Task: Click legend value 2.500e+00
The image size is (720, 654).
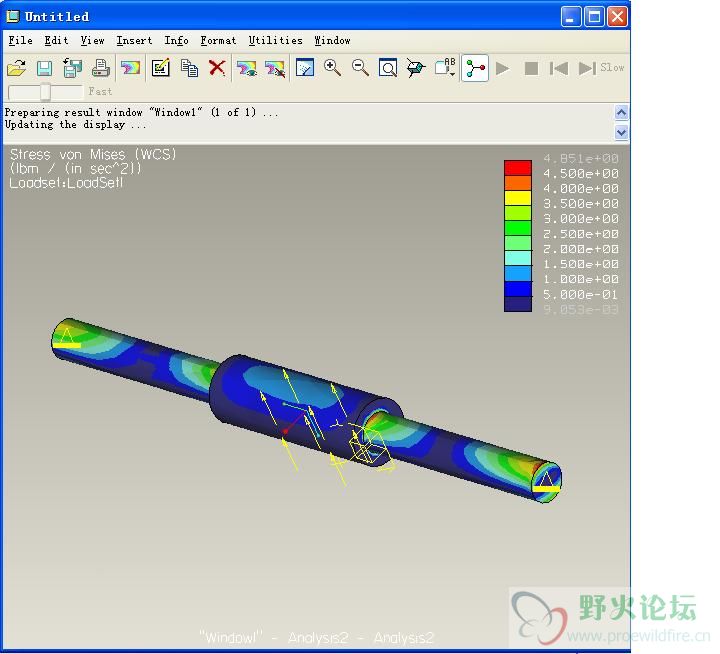Action: pos(581,234)
